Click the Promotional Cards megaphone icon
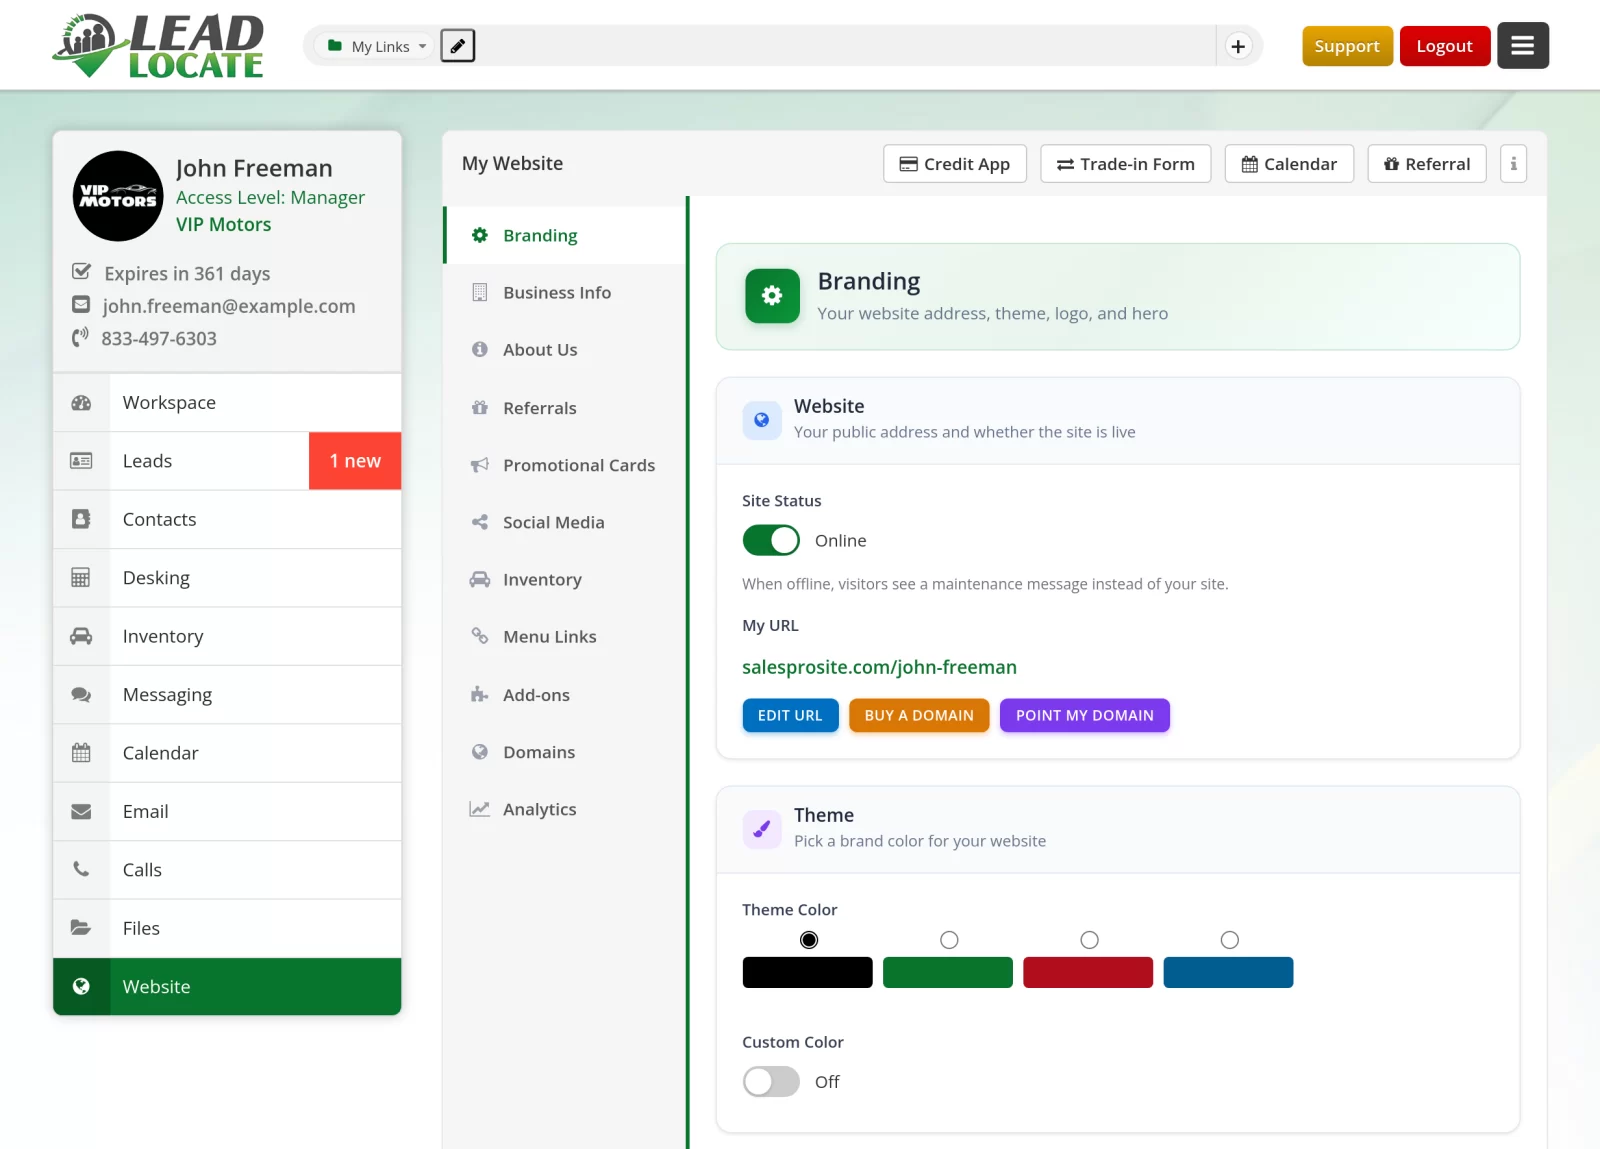The height and width of the screenshot is (1149, 1600). click(480, 465)
